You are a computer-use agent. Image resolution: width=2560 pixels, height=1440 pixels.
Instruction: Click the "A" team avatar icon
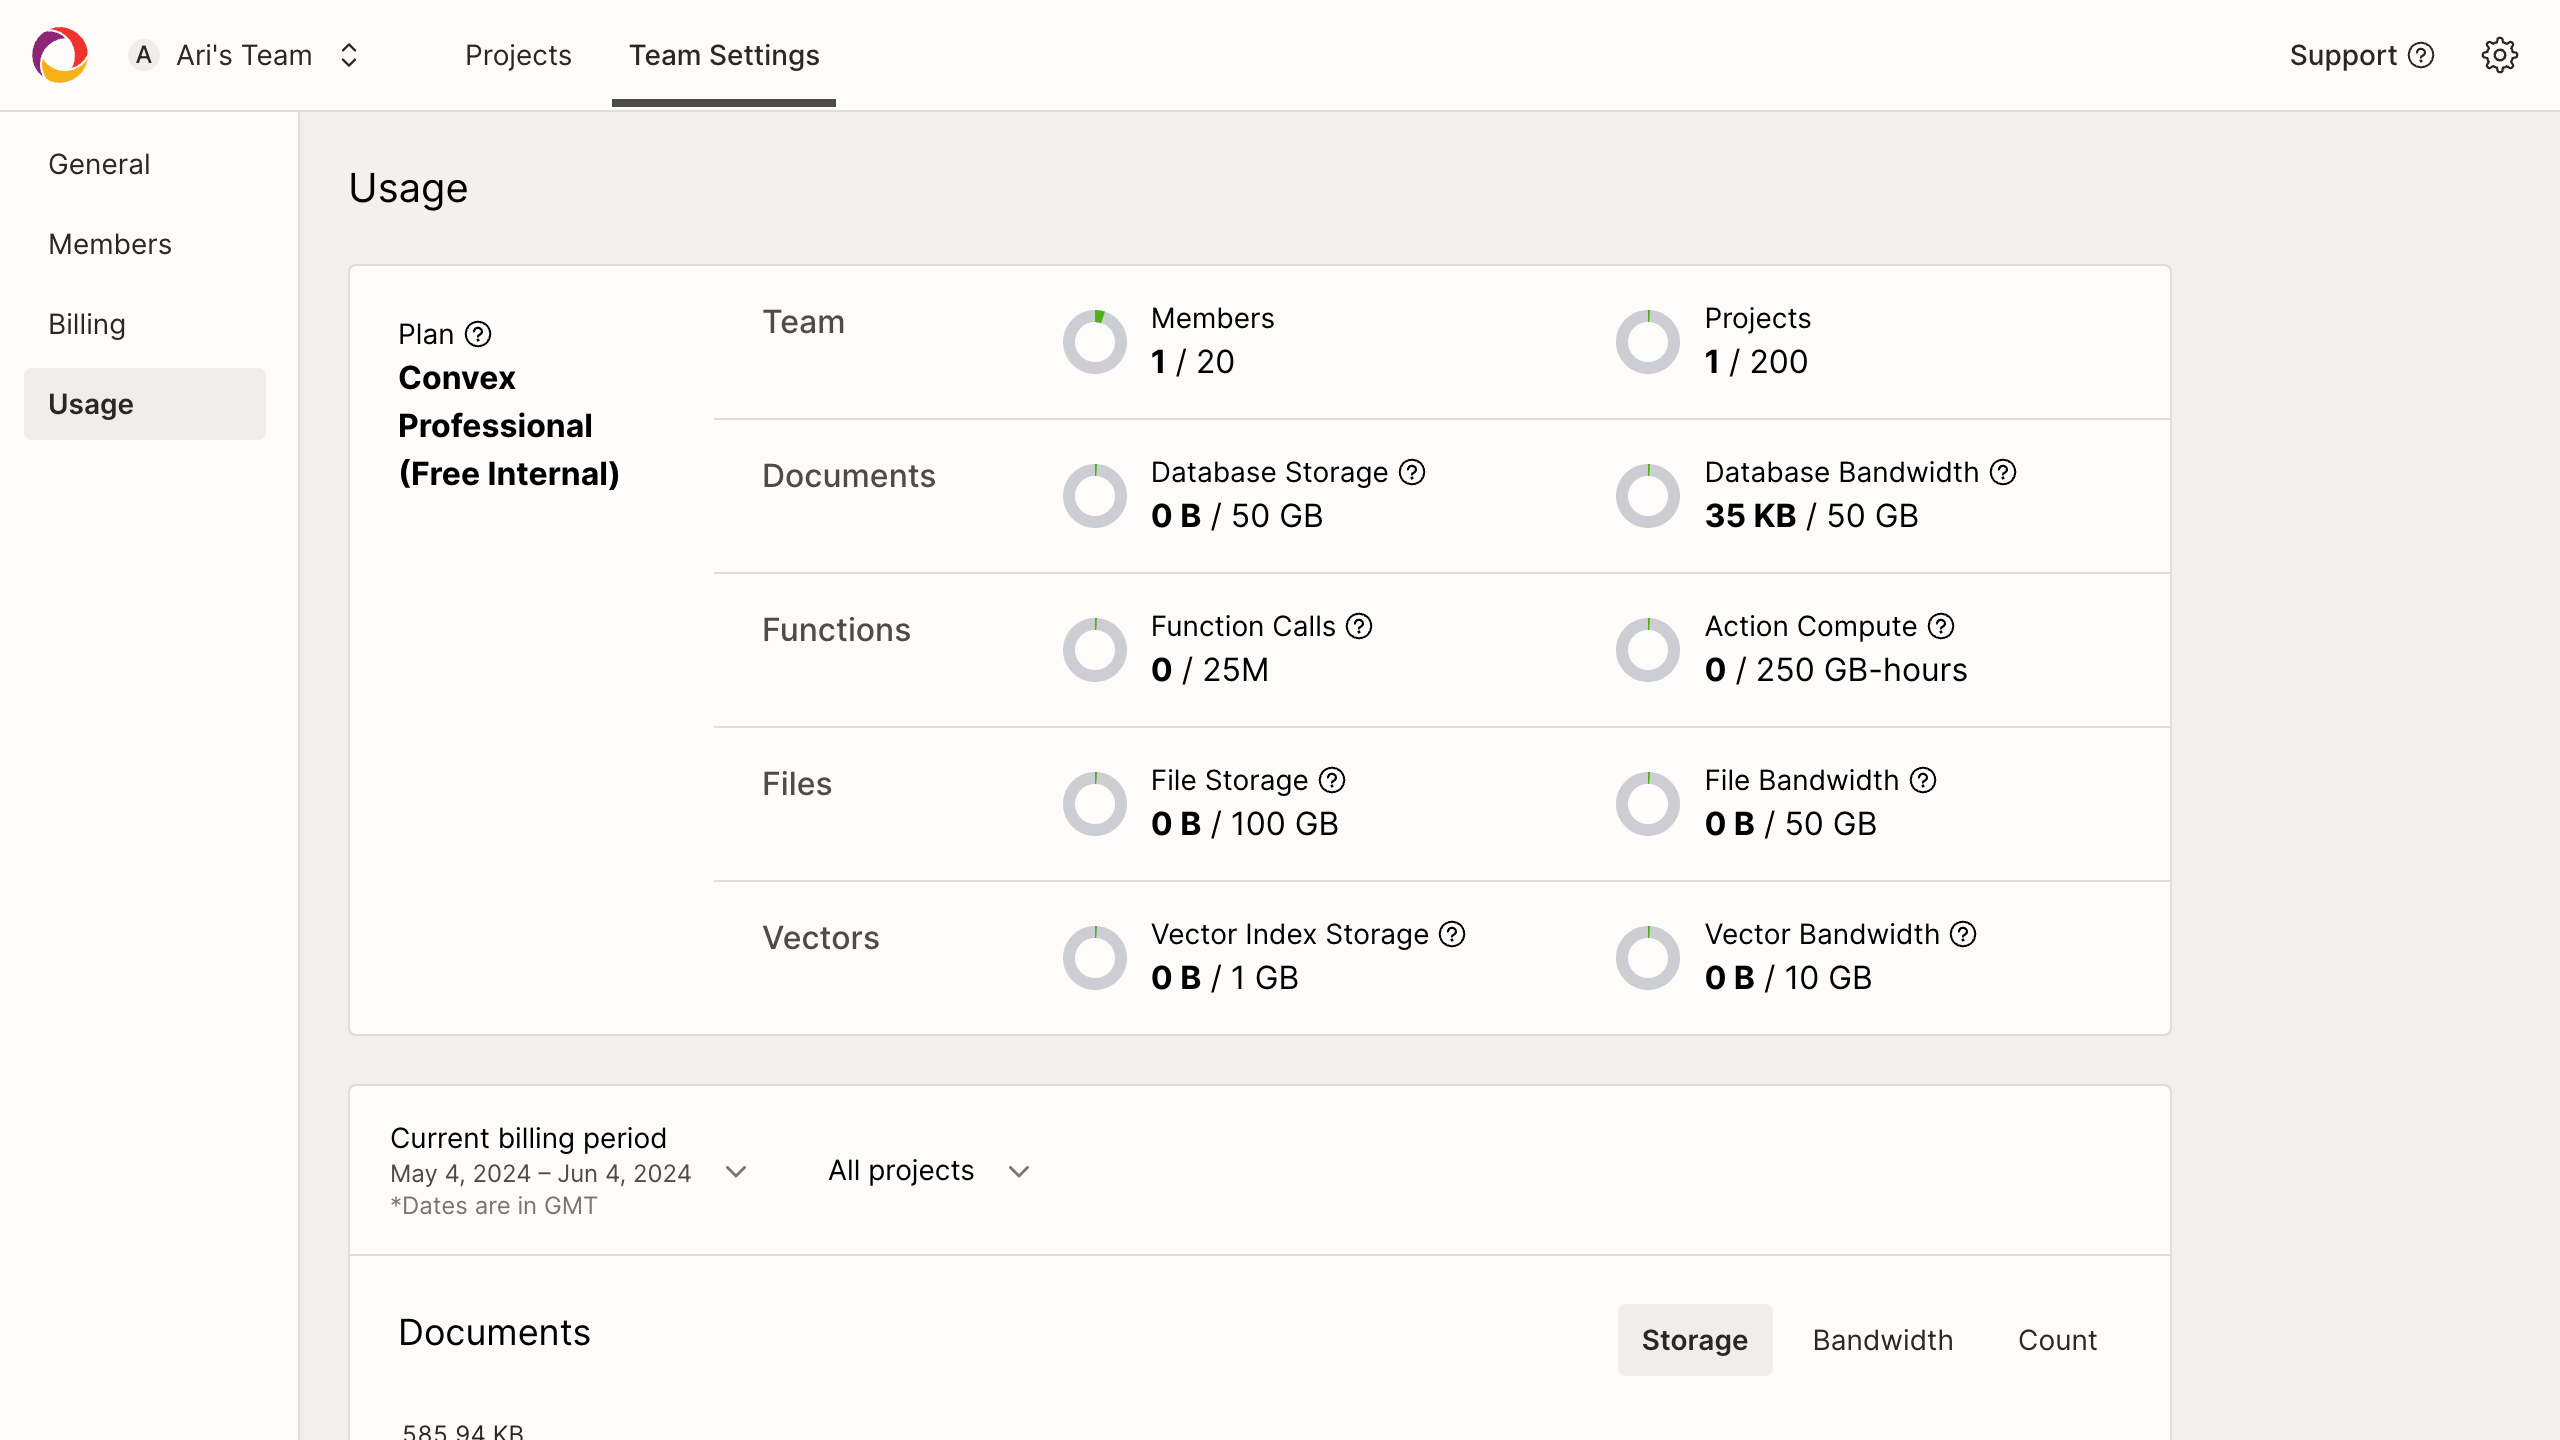[144, 55]
